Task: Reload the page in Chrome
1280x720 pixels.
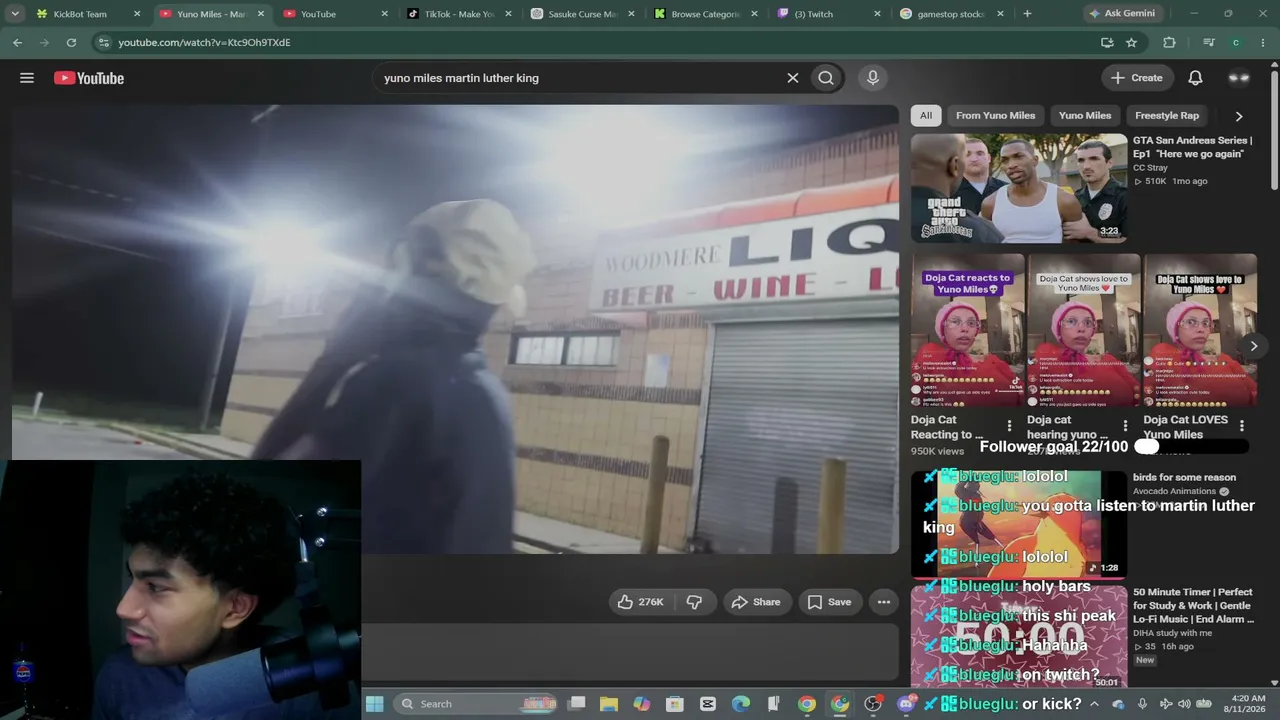Action: coord(71,43)
